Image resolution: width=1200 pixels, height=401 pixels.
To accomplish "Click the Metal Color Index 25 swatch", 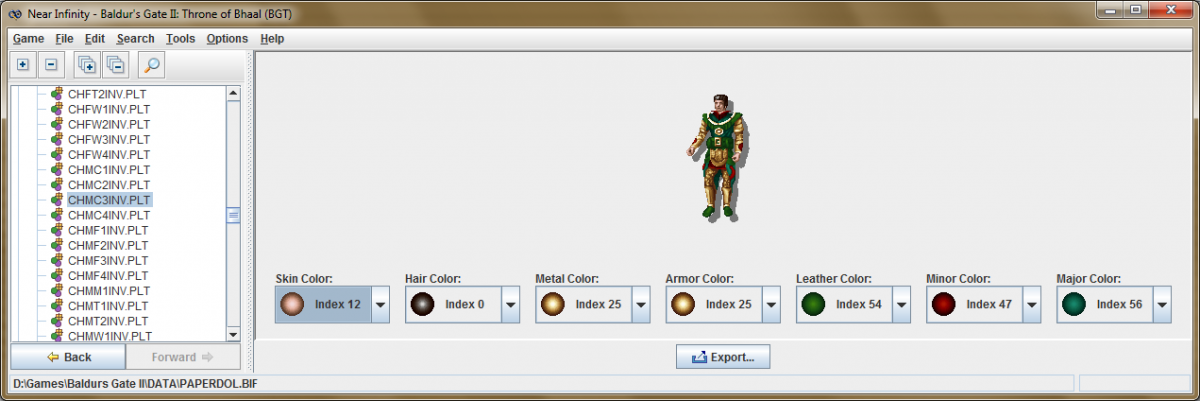I will [x=551, y=304].
